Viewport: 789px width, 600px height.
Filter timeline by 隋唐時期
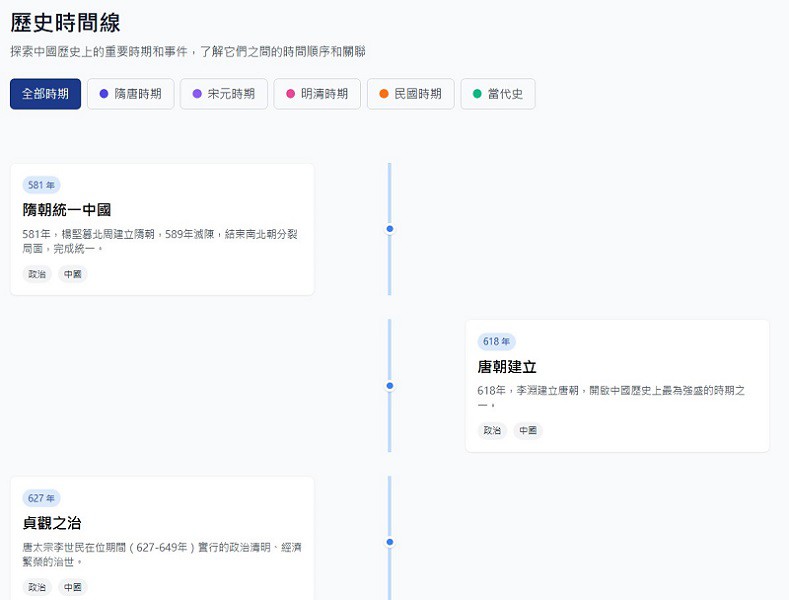pyautogui.click(x=130, y=94)
